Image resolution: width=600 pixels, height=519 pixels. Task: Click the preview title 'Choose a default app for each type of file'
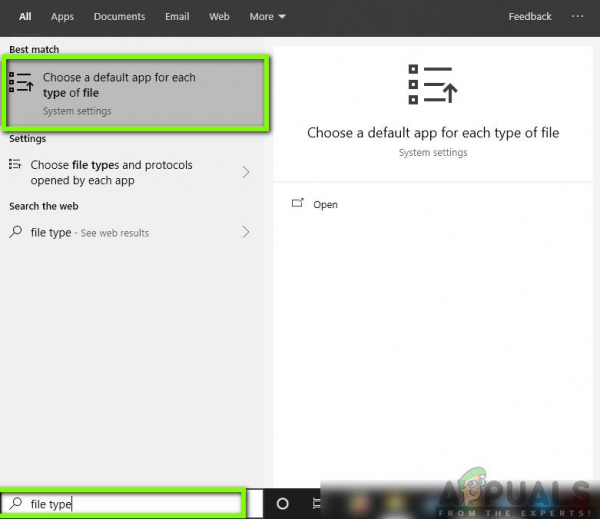(x=433, y=133)
